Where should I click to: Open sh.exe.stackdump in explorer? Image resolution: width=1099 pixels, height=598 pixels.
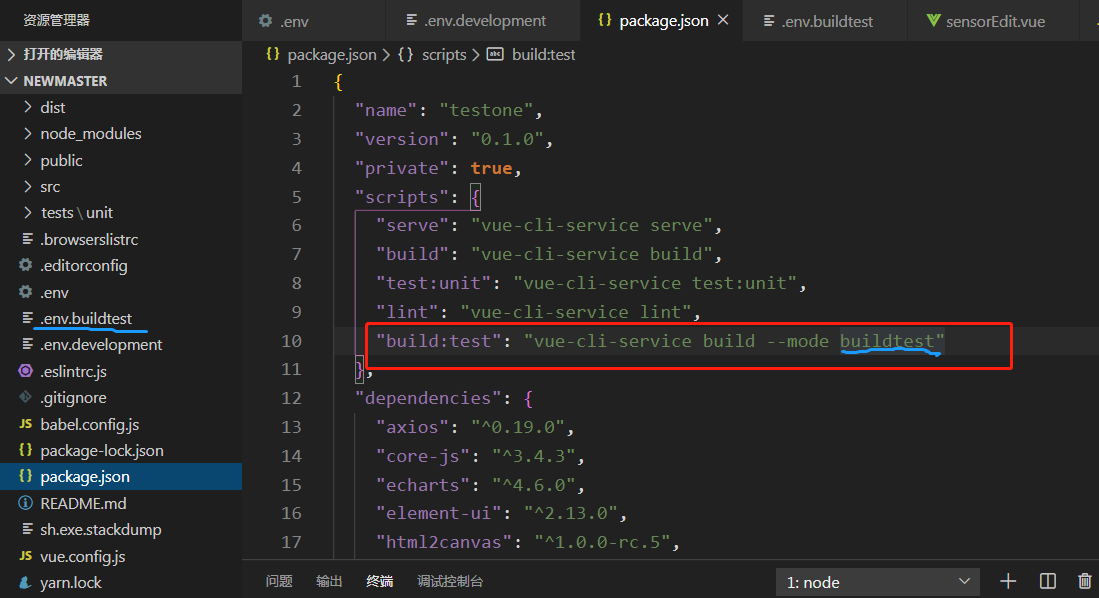tap(121, 529)
